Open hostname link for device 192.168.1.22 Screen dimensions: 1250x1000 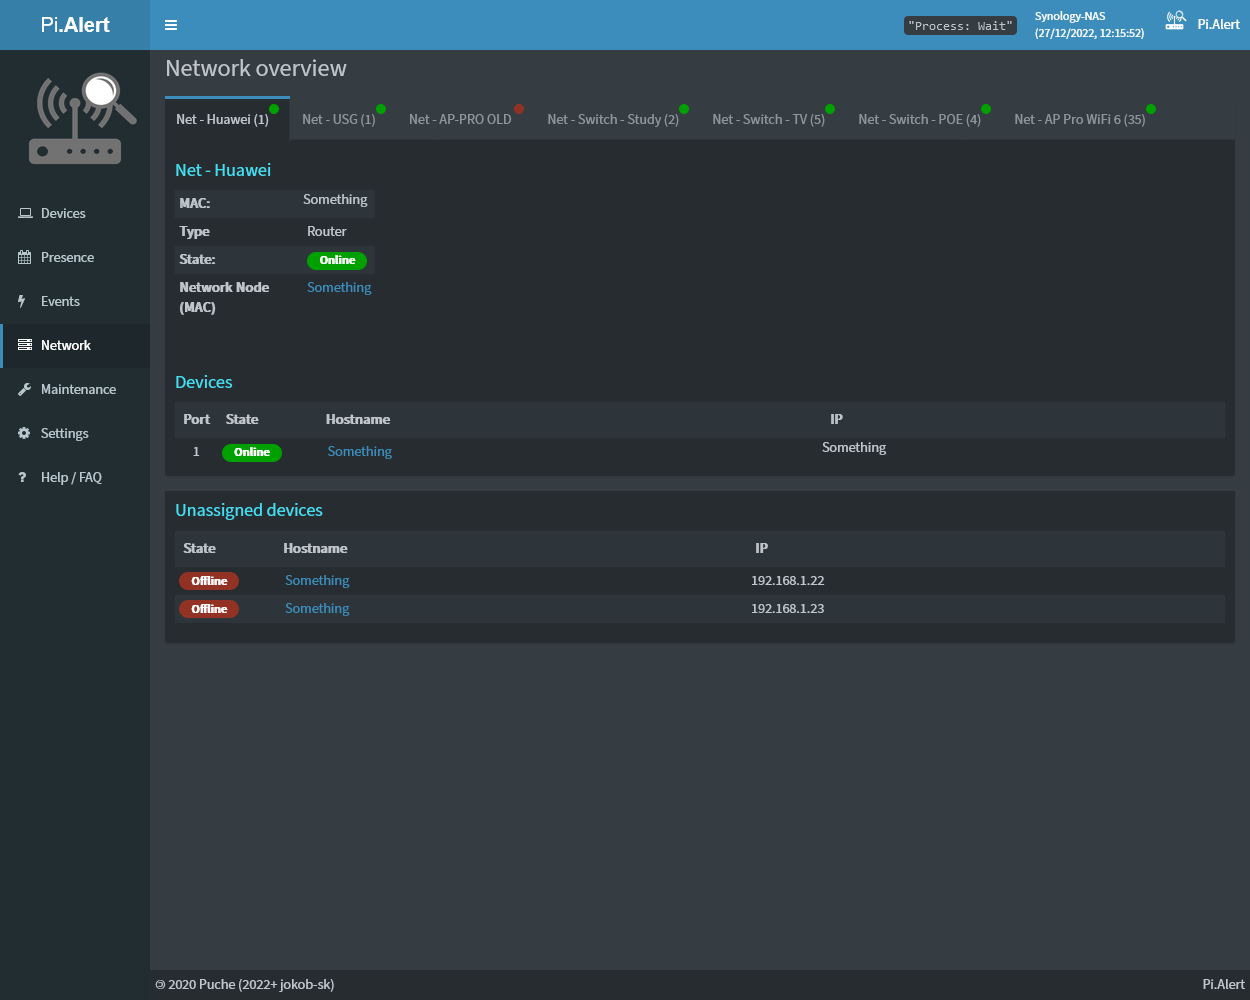click(317, 581)
